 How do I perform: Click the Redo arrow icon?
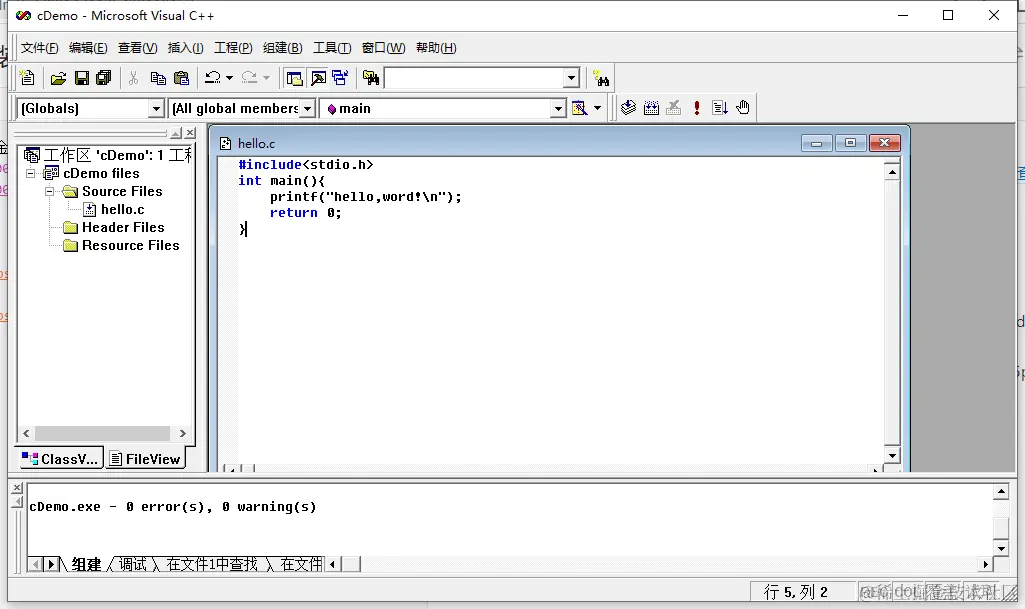(249, 78)
